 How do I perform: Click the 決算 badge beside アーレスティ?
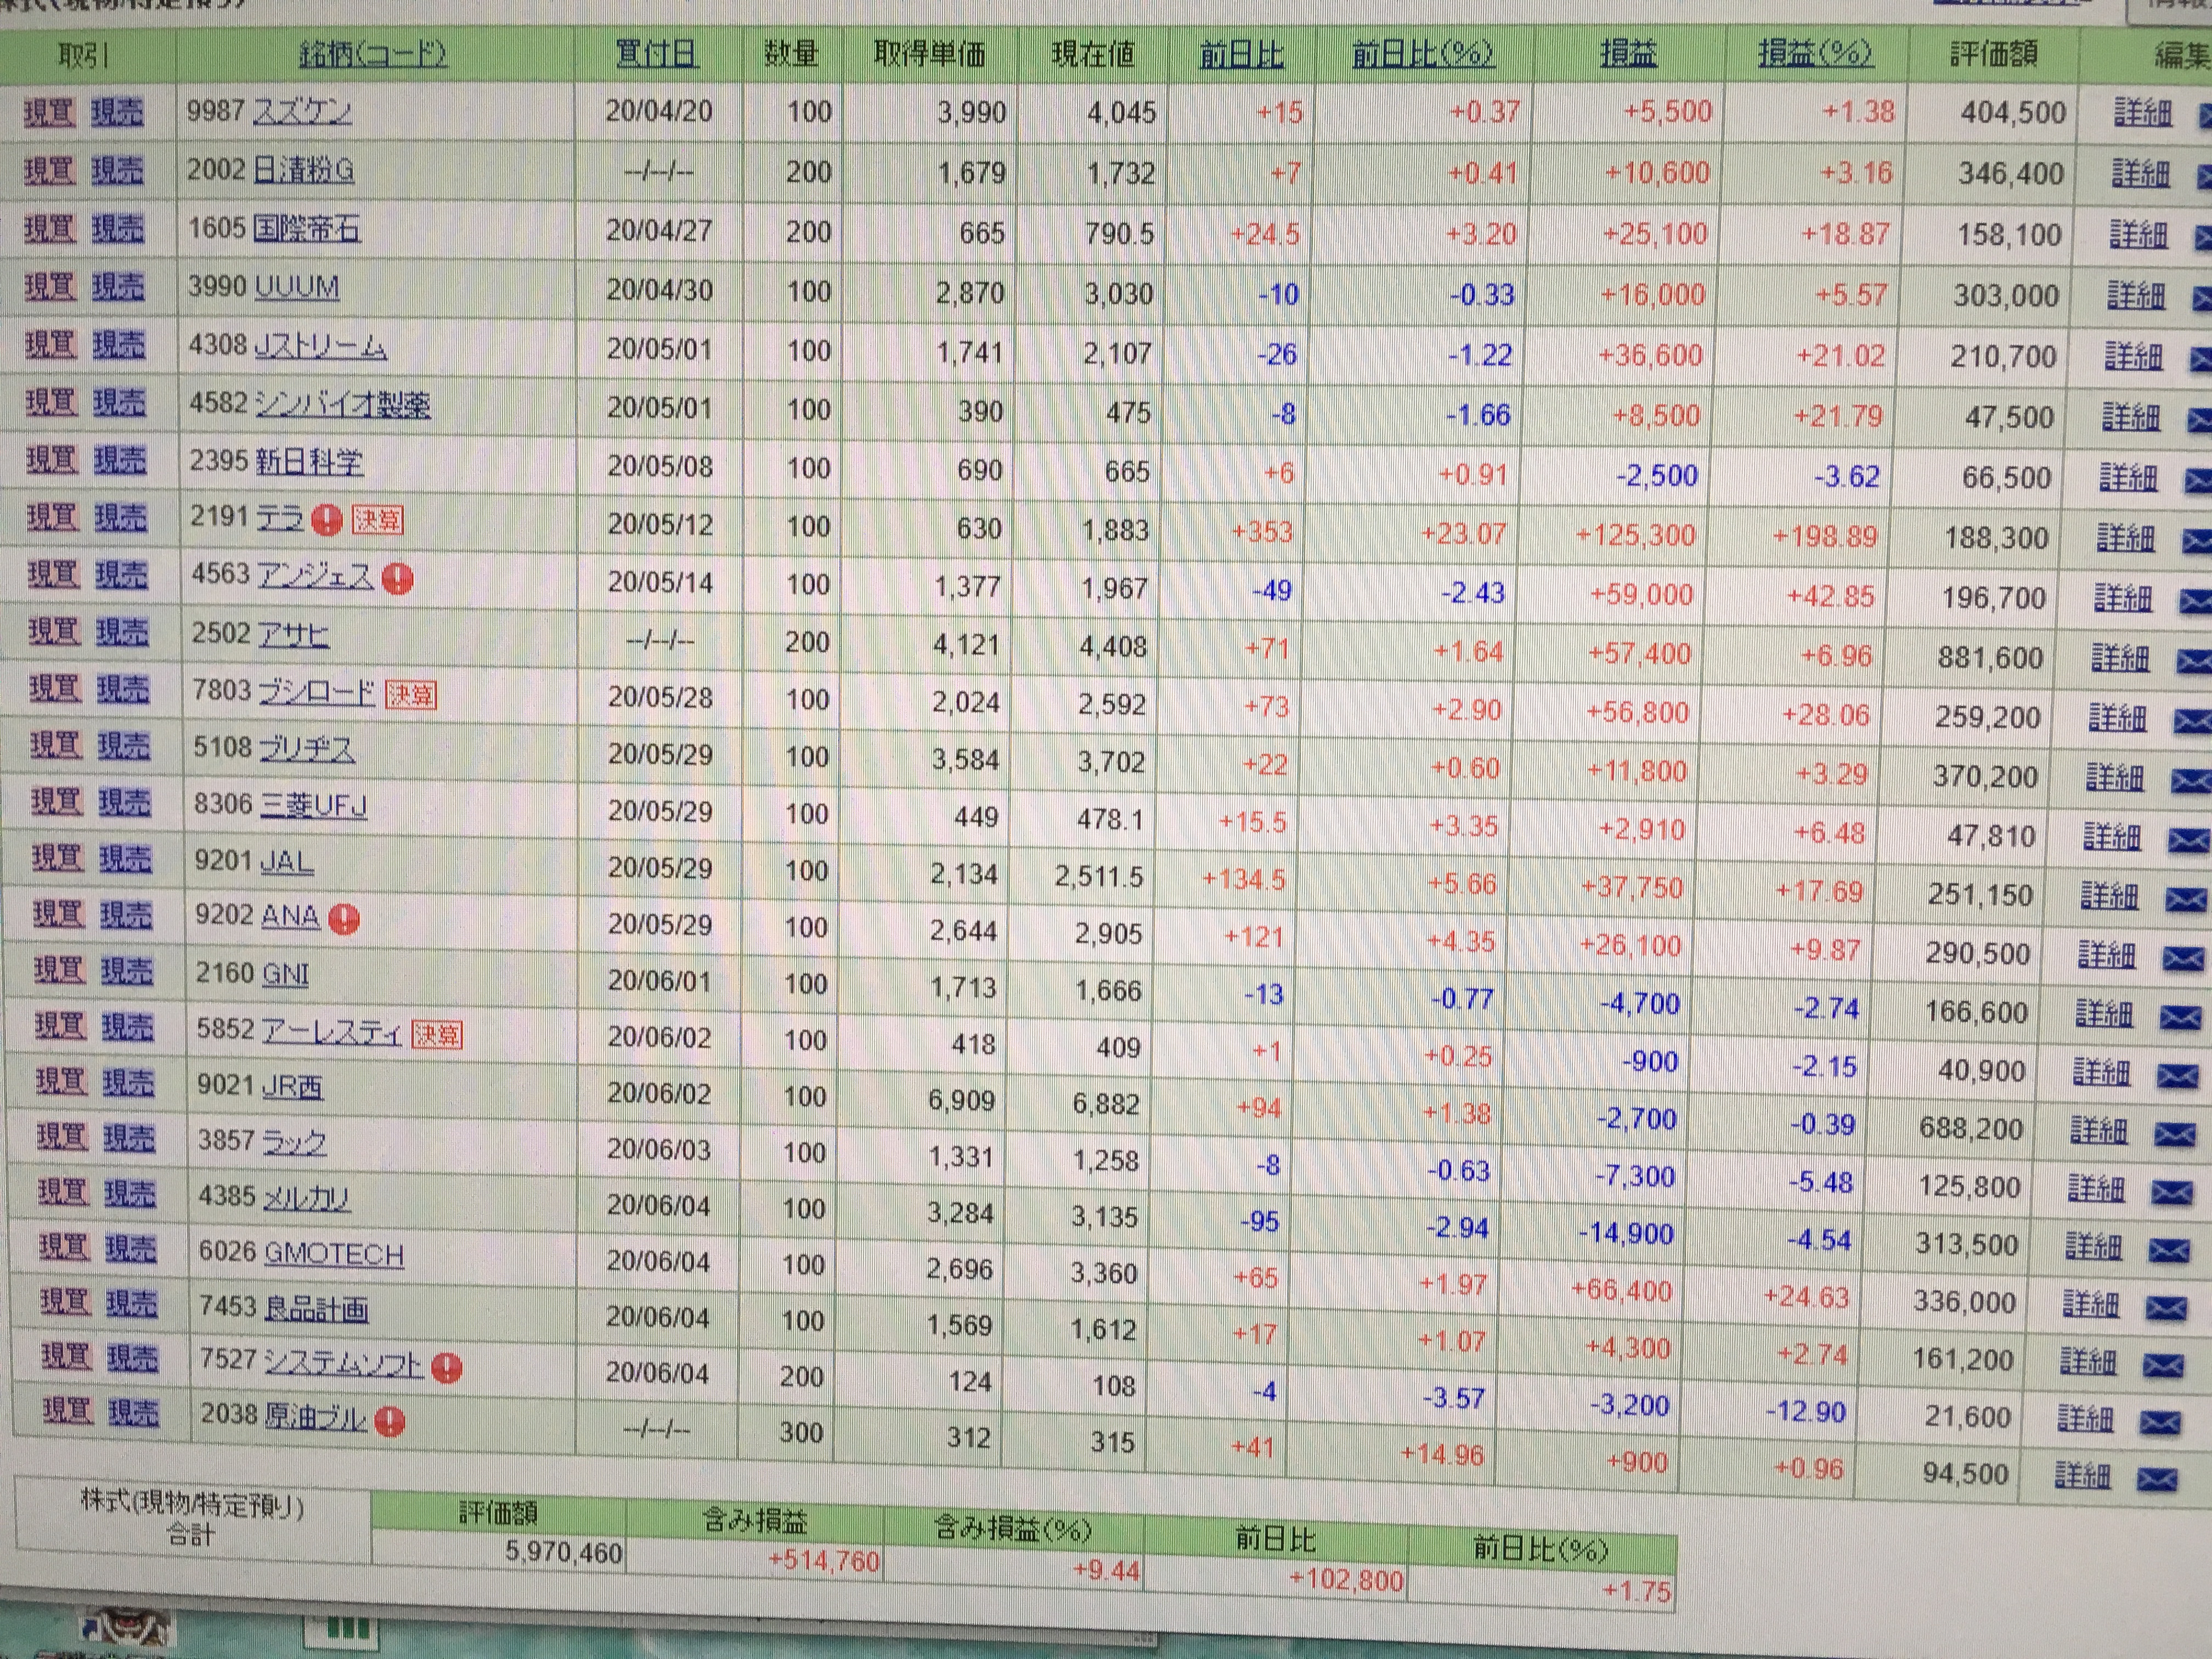pyautogui.click(x=437, y=1034)
